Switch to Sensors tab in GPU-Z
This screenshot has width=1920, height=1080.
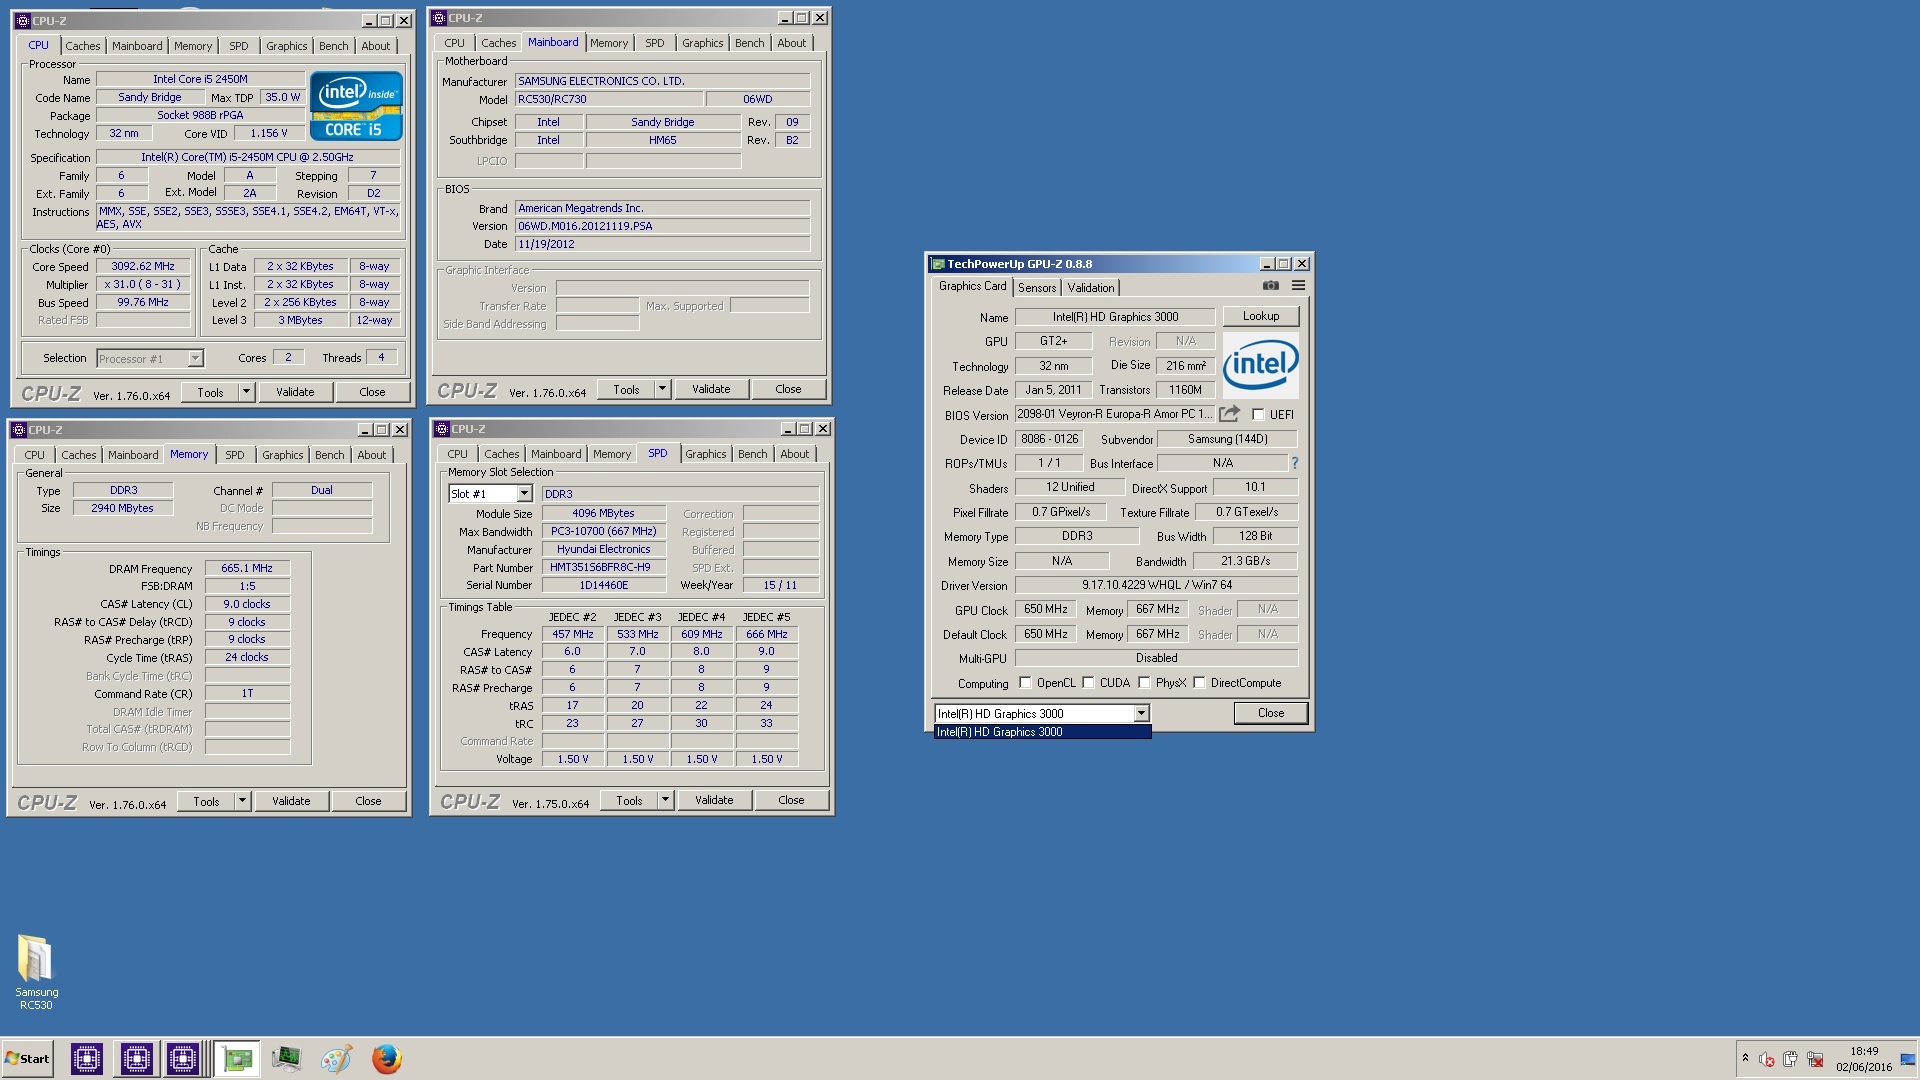tap(1037, 287)
